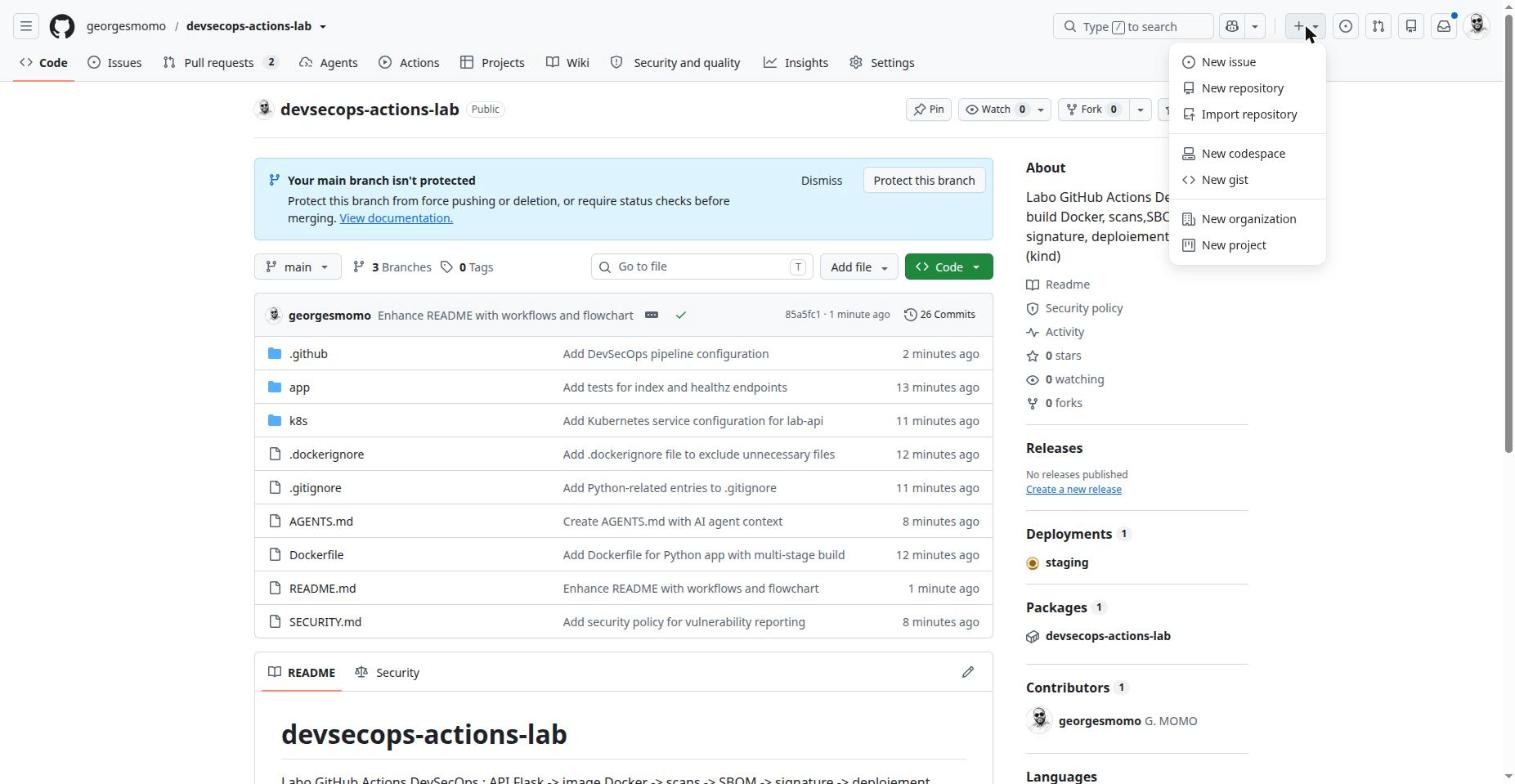Click Create a new release link
Screen dimensions: 1515x784
[1073, 490]
